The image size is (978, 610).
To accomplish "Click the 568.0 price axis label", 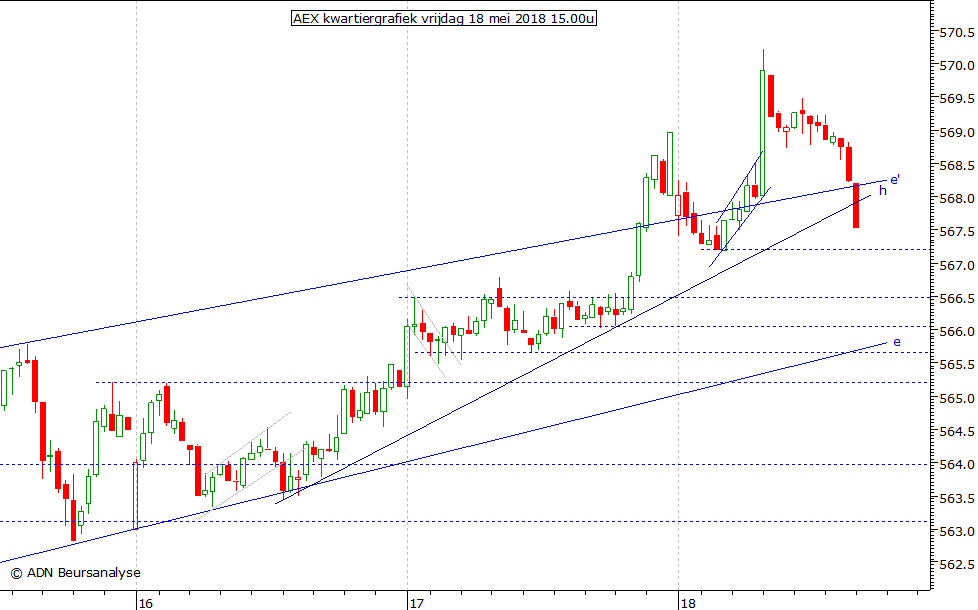I will tap(957, 199).
